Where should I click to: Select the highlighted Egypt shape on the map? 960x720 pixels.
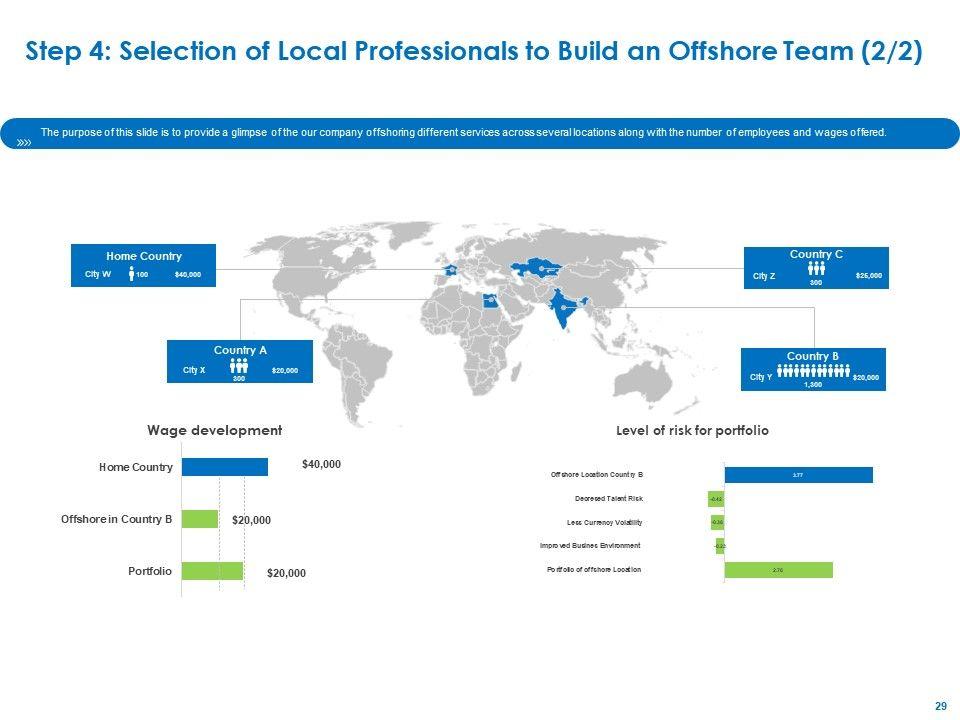(x=490, y=301)
